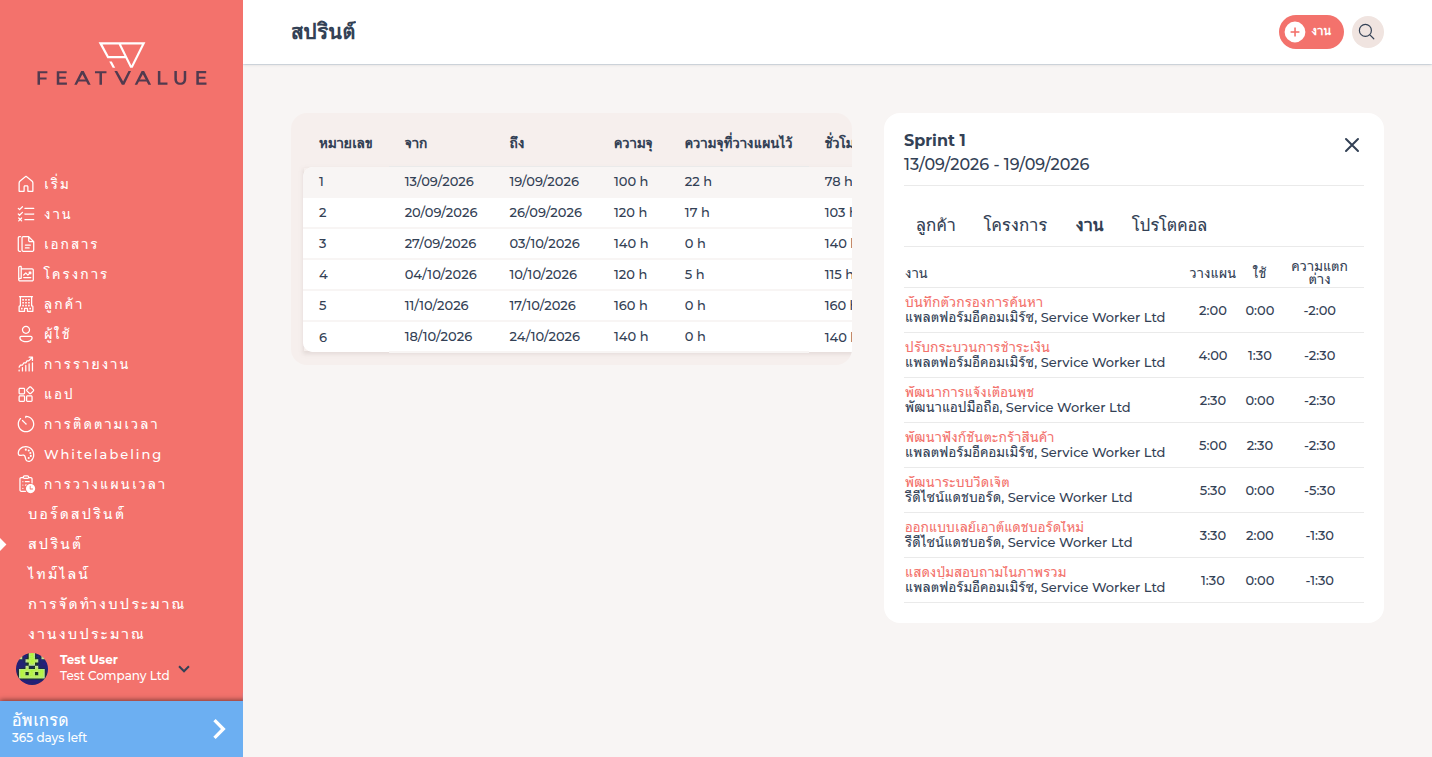Click the FeatValue logo
Viewport: 1432px width, 757px height.
coord(122,64)
